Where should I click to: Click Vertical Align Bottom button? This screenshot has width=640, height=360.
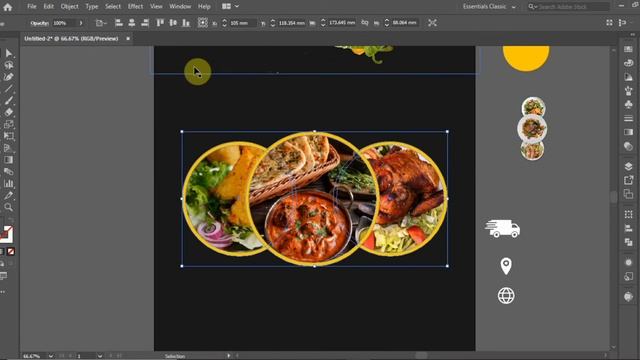pyautogui.click(x=186, y=23)
